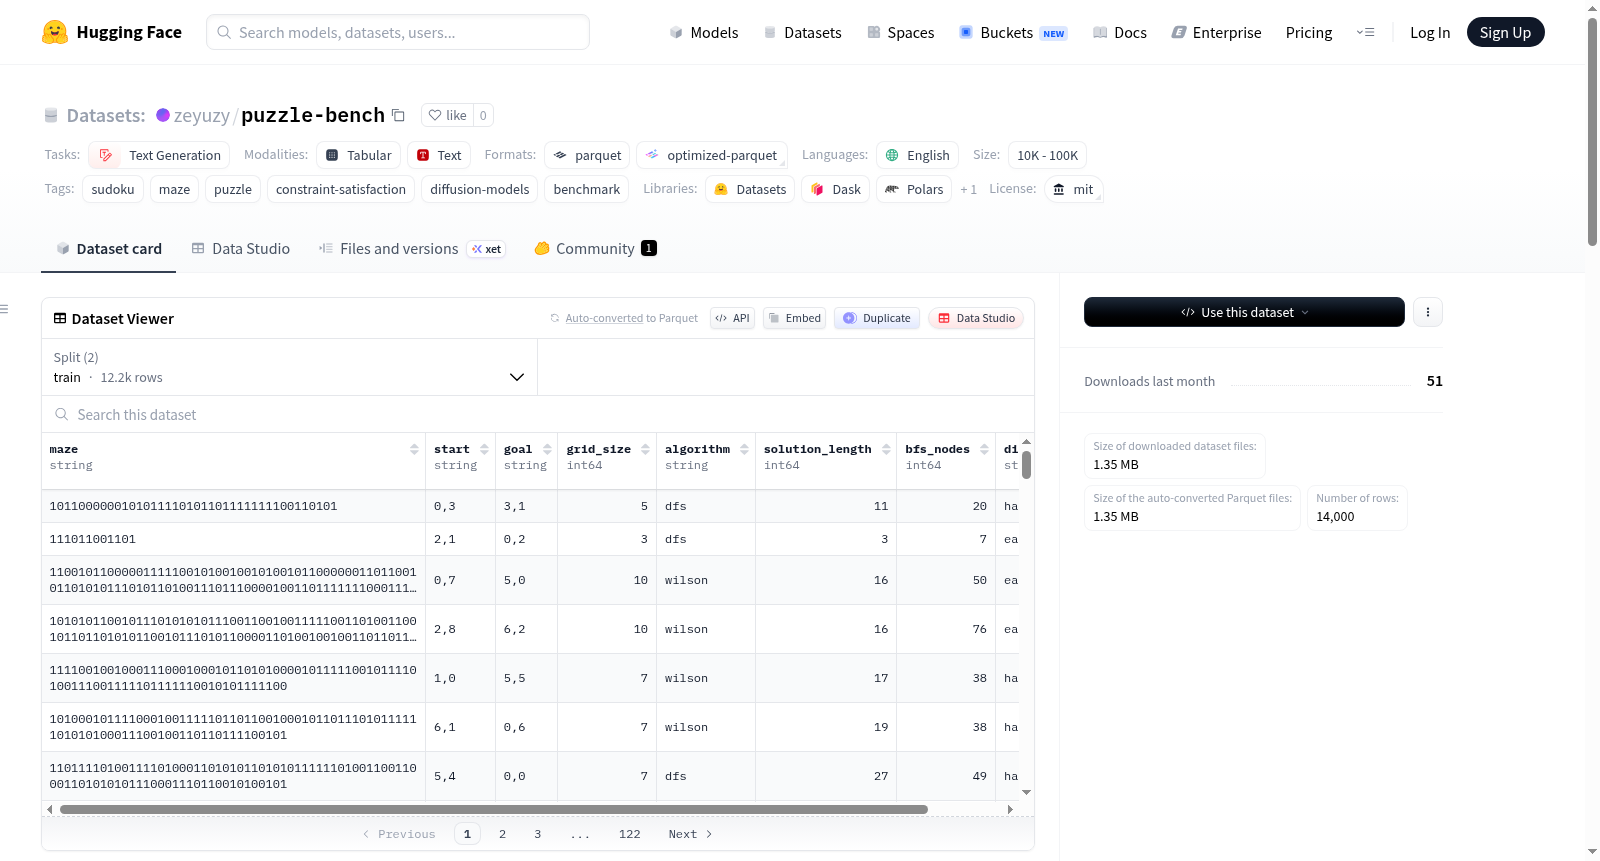The image size is (1600, 861).
Task: Expand the train split dropdown
Action: 289,367
